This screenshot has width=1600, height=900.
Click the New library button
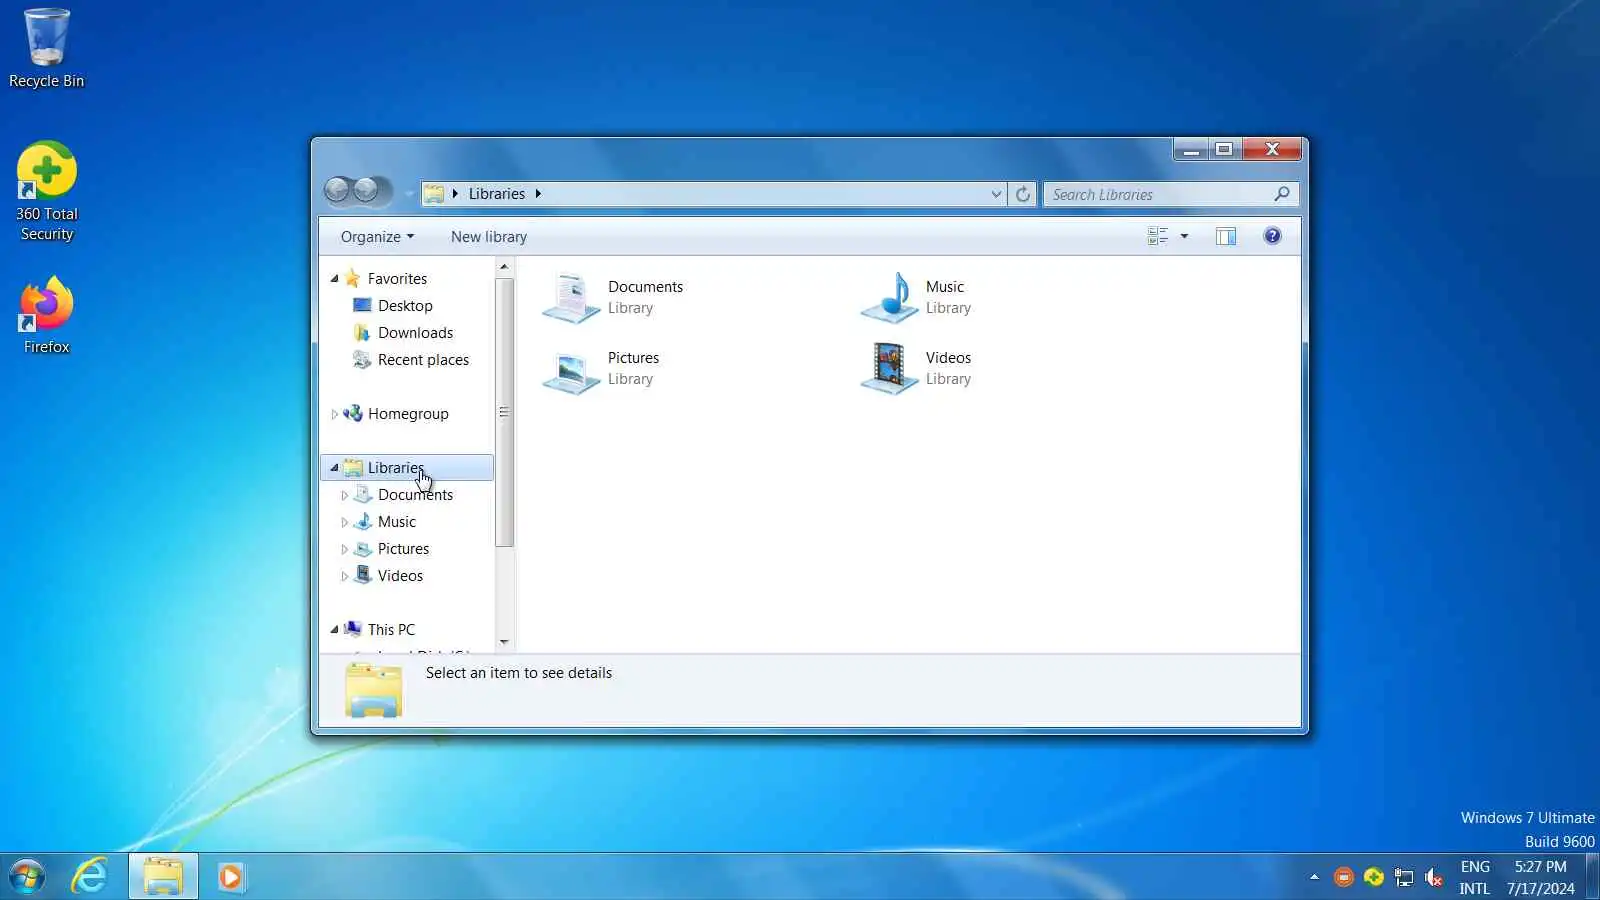click(489, 237)
